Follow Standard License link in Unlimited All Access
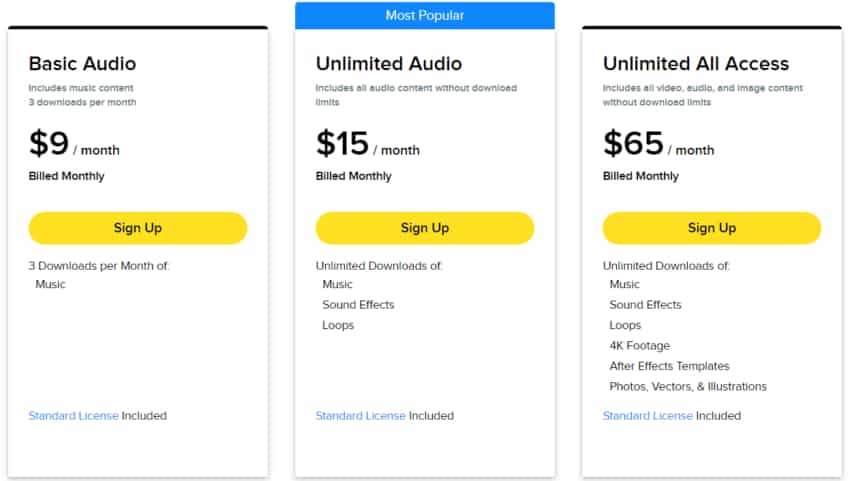This screenshot has height=481, width=850. pyautogui.click(x=647, y=416)
